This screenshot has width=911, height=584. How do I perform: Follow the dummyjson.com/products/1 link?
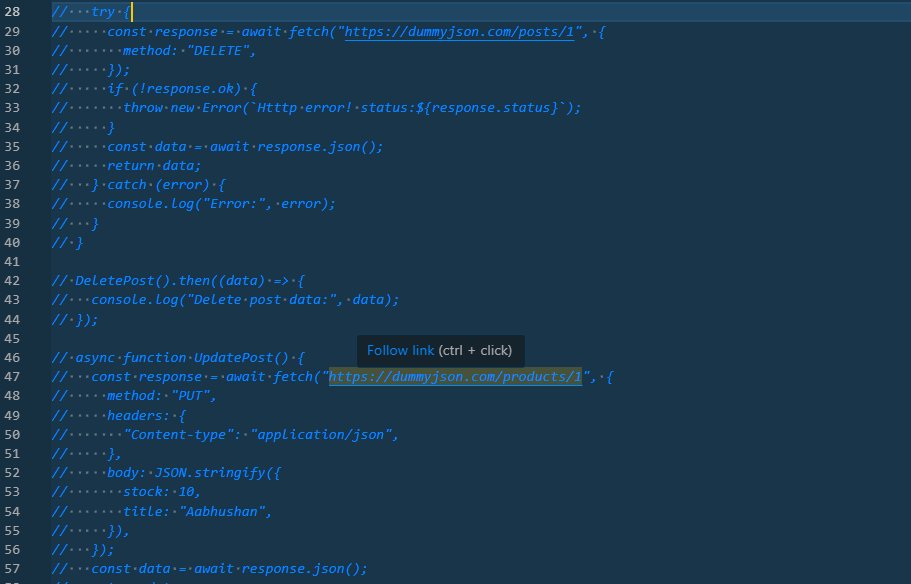[455, 377]
